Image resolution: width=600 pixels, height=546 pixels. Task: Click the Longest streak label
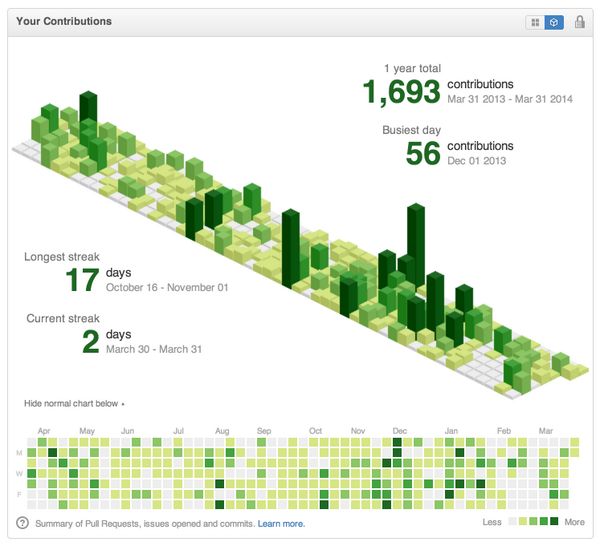coord(62,257)
